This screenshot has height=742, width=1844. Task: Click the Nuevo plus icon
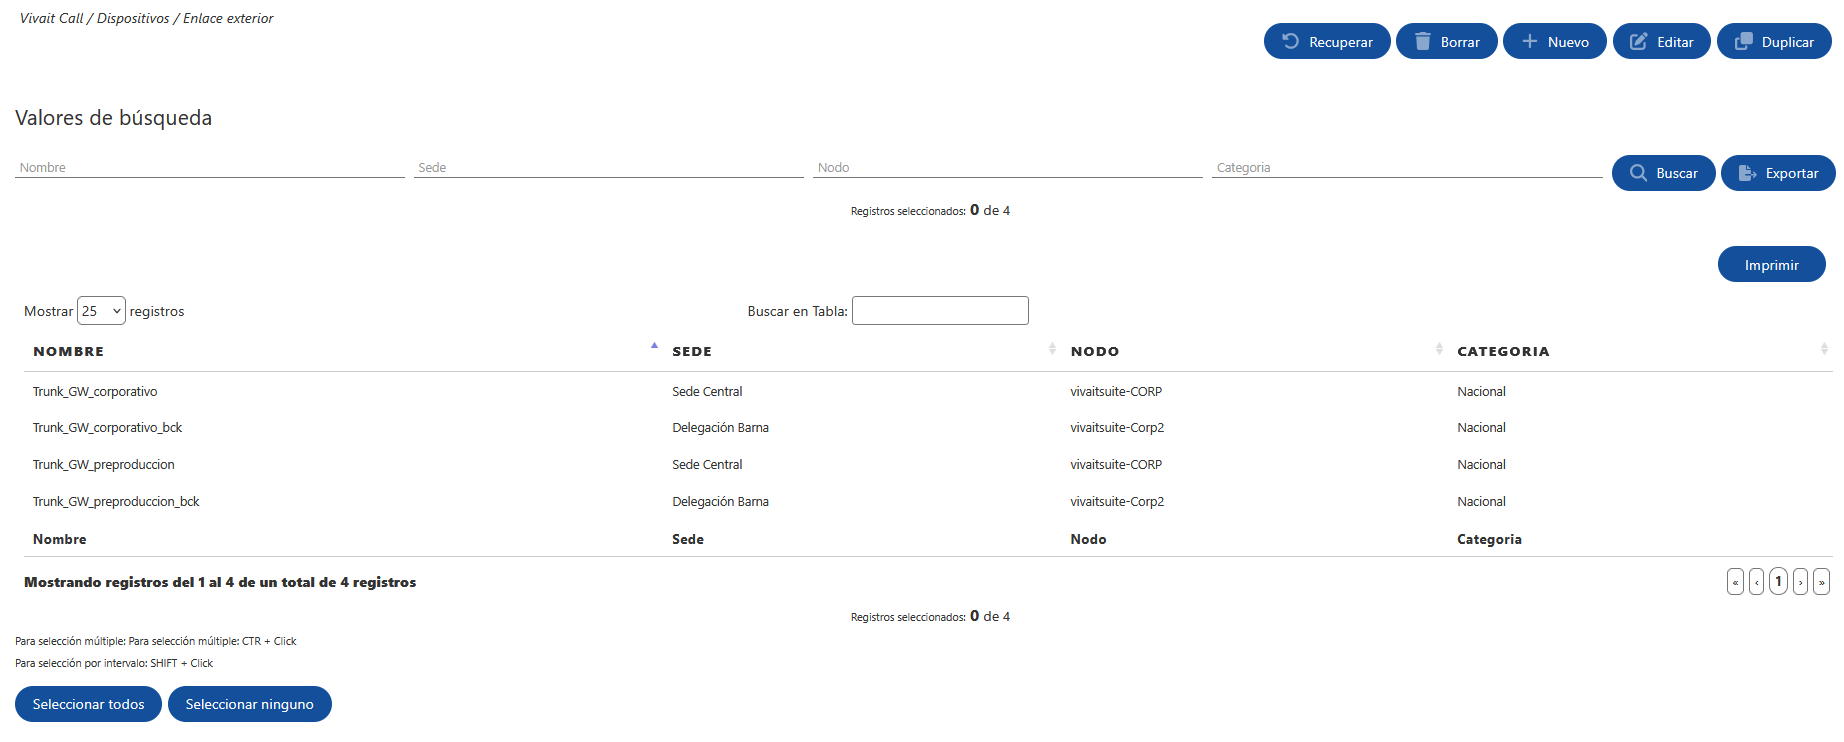(1529, 41)
